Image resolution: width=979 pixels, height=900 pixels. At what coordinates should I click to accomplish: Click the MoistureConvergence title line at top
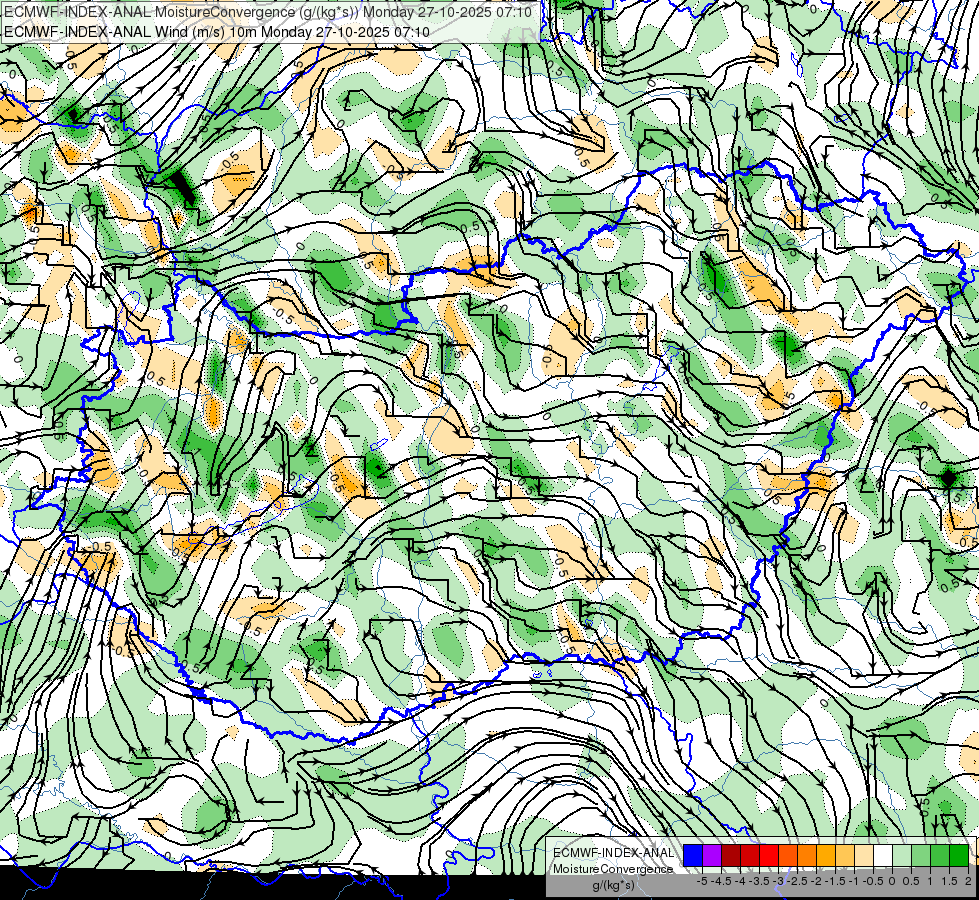pos(267,12)
